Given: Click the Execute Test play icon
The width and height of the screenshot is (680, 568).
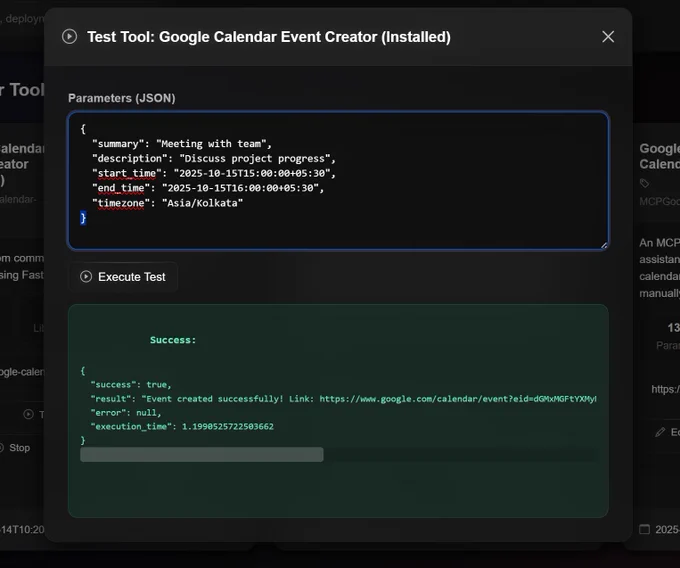Looking at the screenshot, I should (86, 277).
